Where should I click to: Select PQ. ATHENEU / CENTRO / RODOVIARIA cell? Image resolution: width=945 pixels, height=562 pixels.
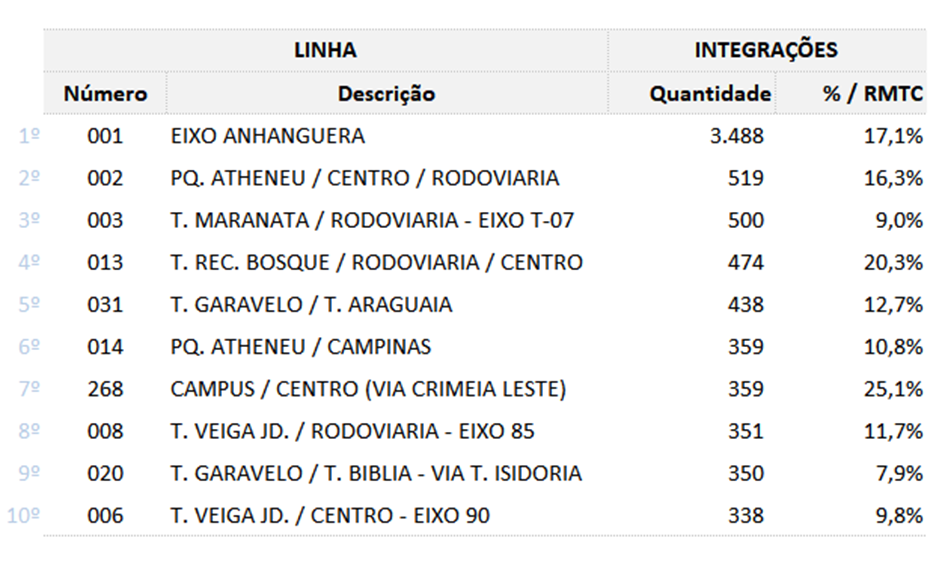(365, 178)
